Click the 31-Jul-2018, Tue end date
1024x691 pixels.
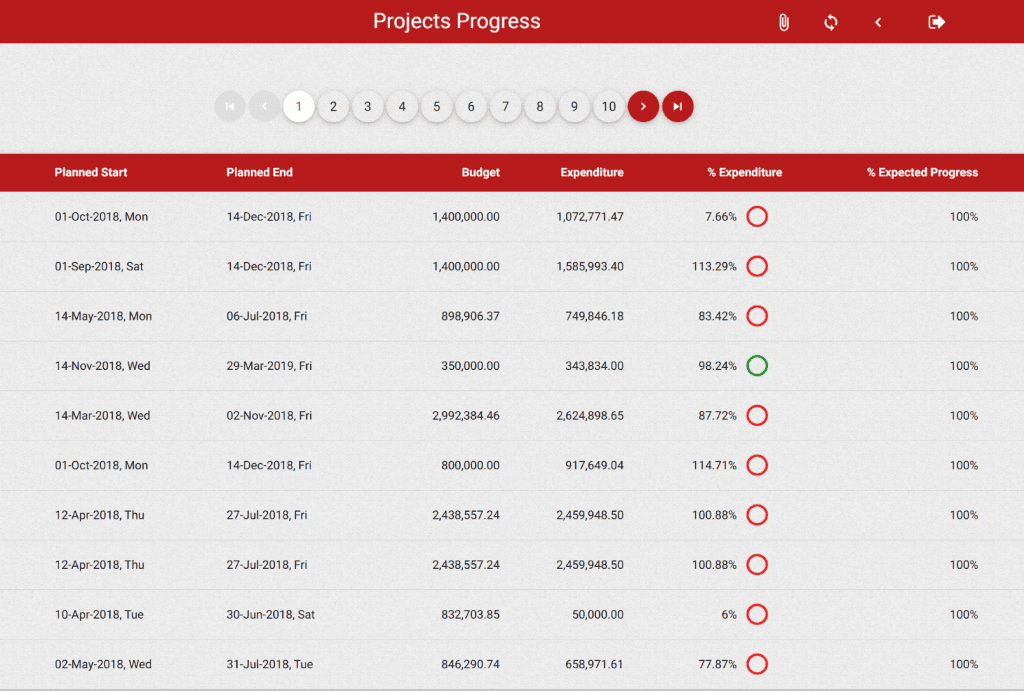click(270, 664)
